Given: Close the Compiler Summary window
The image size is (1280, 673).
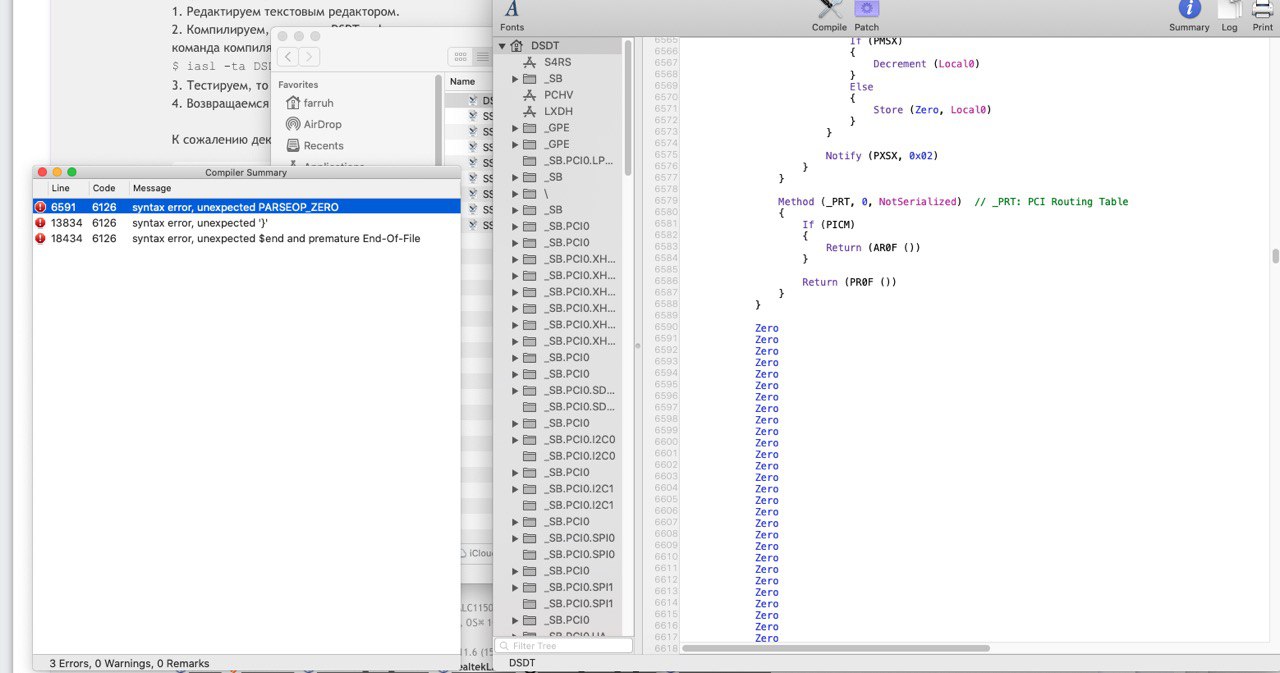Looking at the screenshot, I should [x=42, y=172].
